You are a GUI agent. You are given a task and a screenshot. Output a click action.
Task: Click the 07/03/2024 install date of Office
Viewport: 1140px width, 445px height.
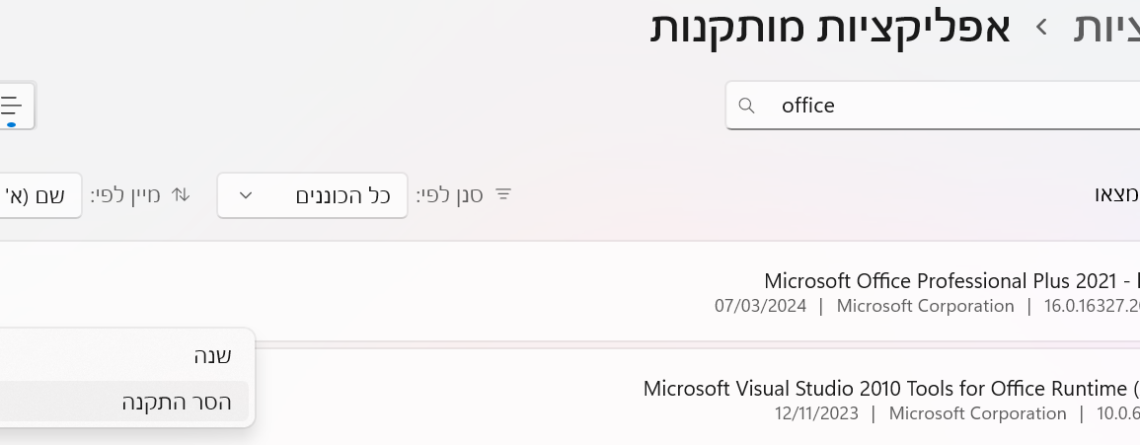761,306
